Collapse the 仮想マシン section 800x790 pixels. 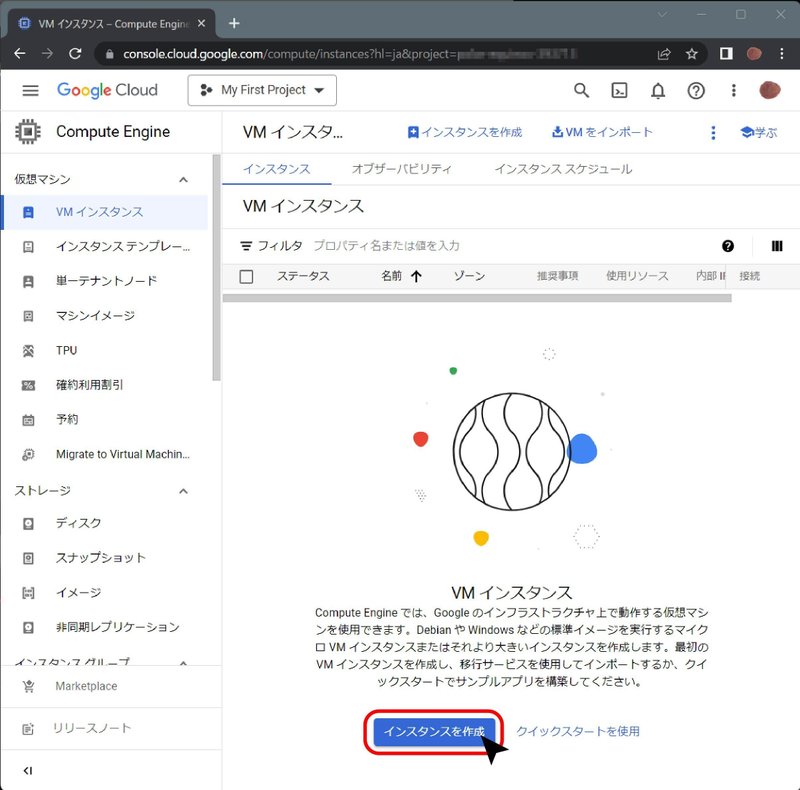point(184,180)
